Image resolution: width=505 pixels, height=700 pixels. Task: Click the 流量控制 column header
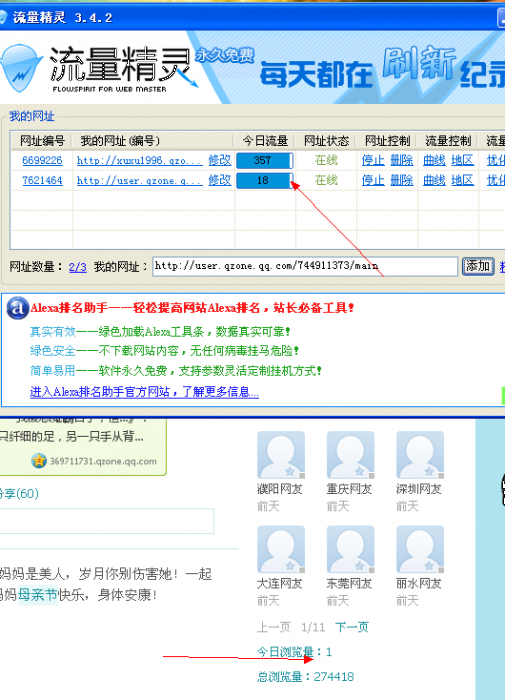[x=448, y=141]
